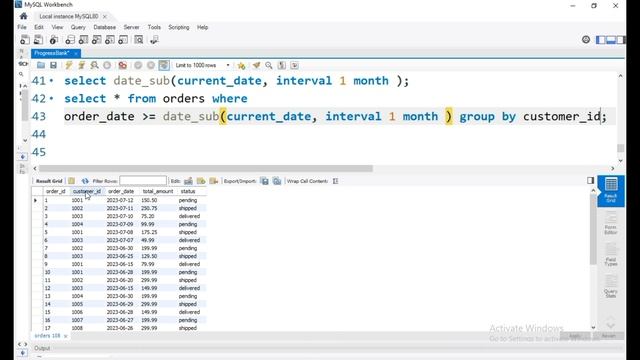
Task: Save the script with the floppy icon
Action: (53, 65)
